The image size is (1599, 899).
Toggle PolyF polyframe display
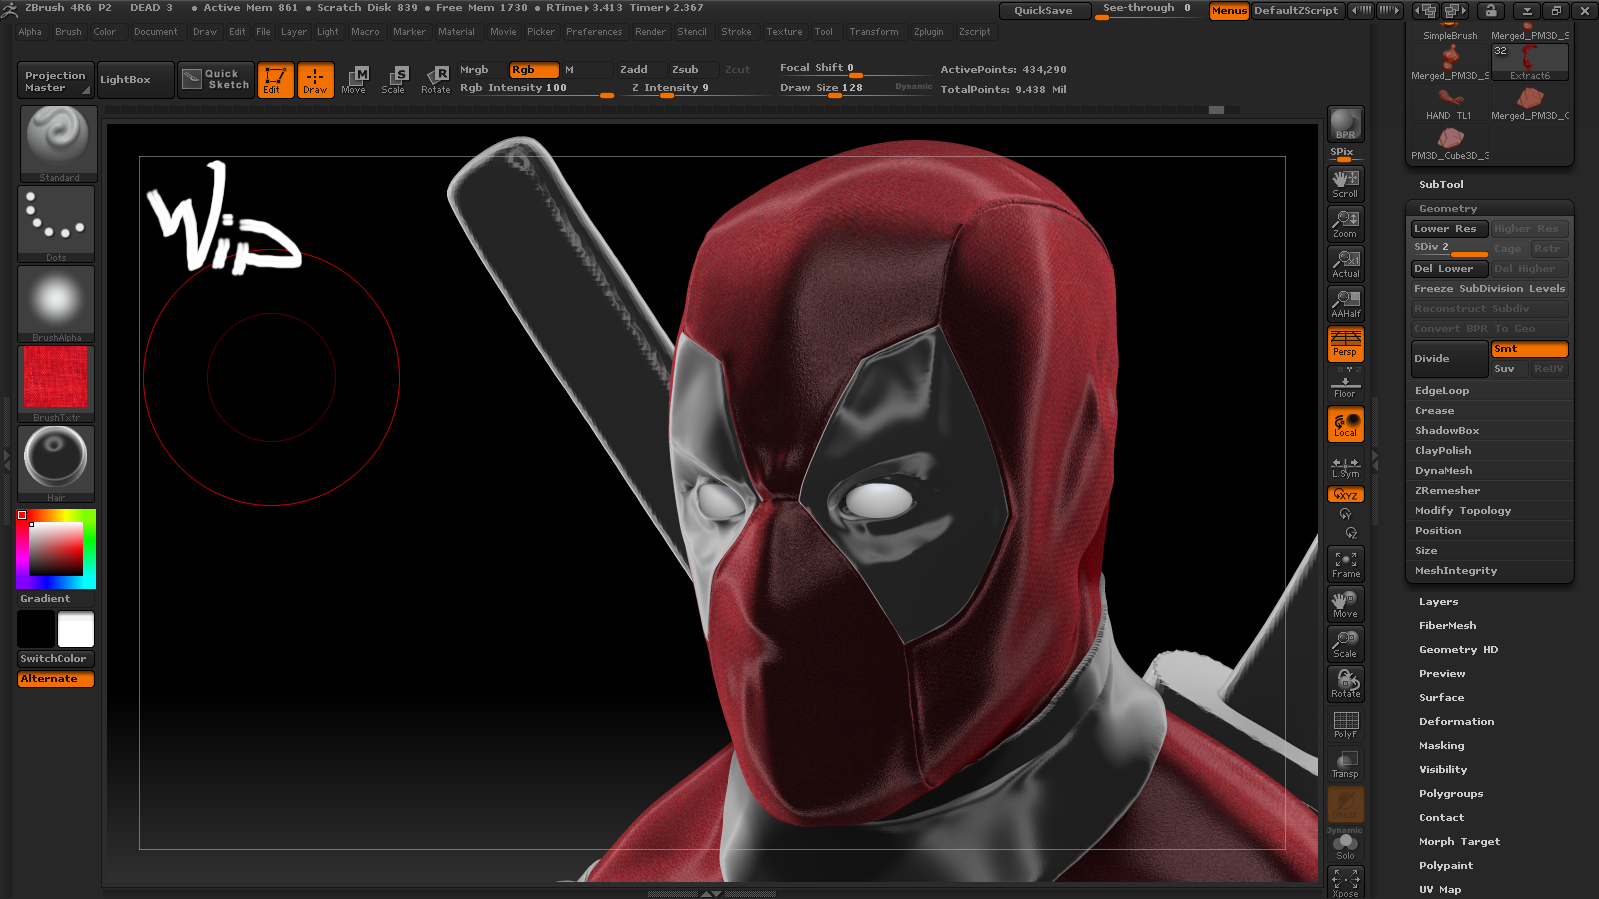coord(1346,724)
